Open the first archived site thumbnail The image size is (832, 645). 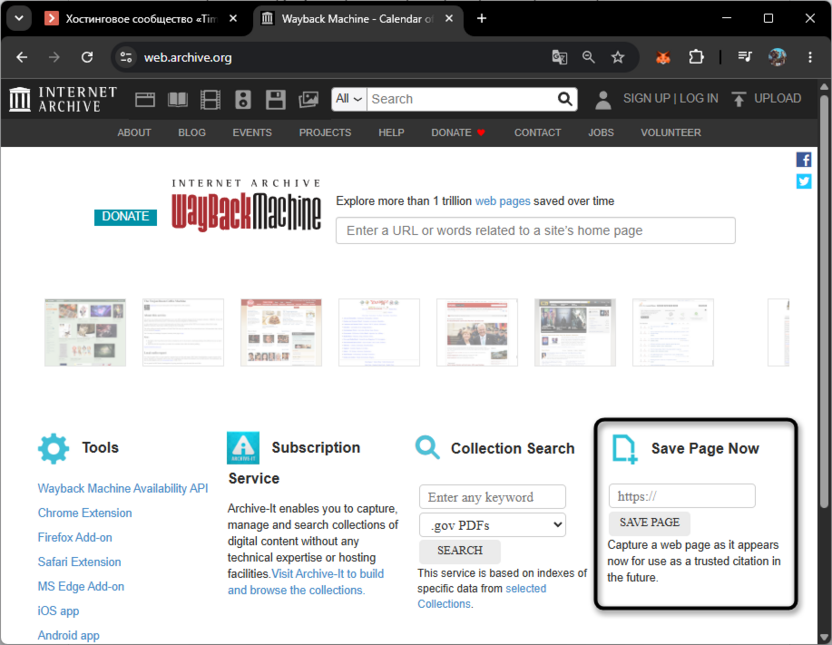click(x=85, y=333)
